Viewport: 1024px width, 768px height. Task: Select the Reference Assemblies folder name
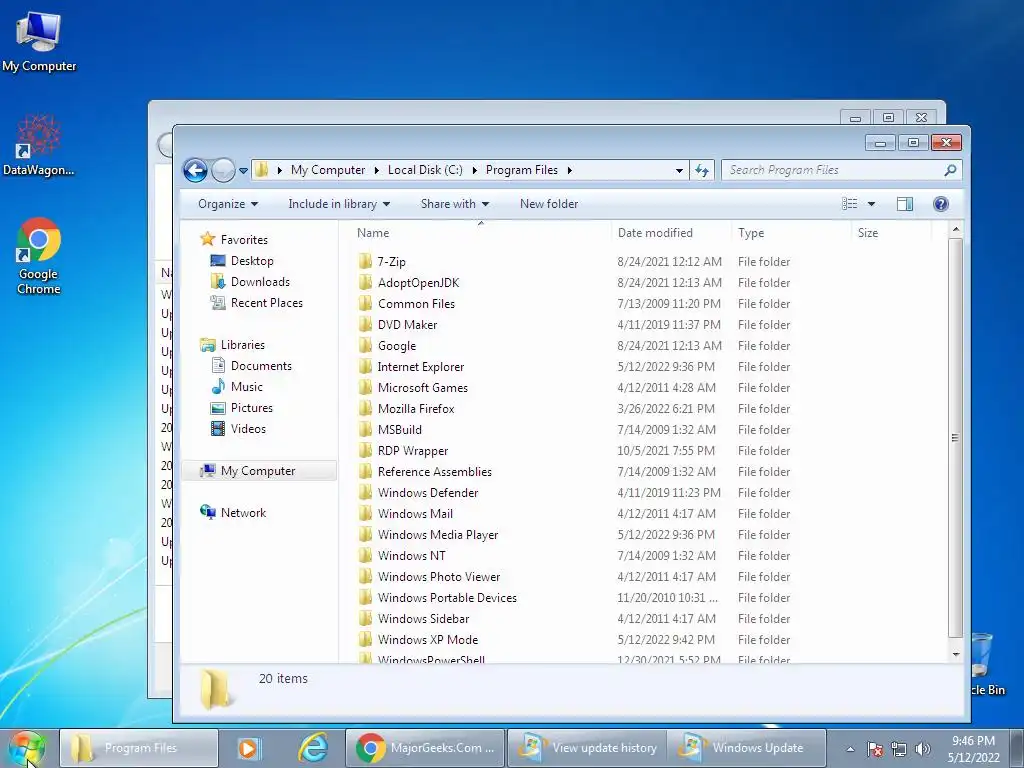(434, 472)
